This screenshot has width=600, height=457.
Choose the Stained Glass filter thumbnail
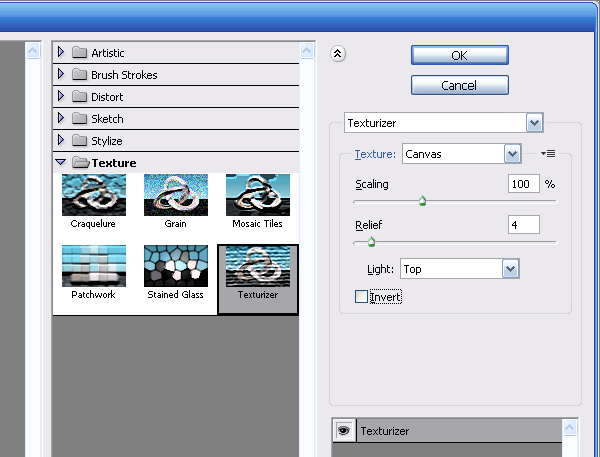[x=176, y=266]
